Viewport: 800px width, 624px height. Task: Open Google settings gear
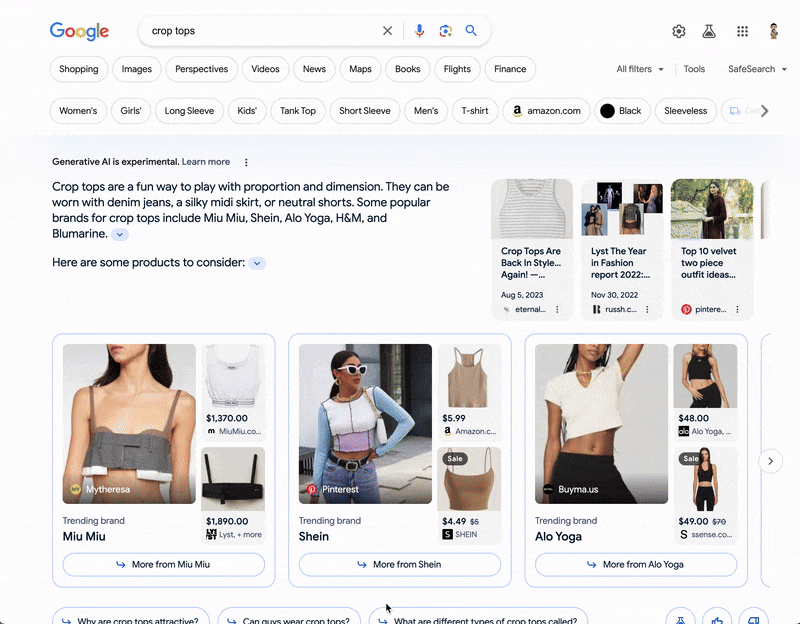(679, 32)
